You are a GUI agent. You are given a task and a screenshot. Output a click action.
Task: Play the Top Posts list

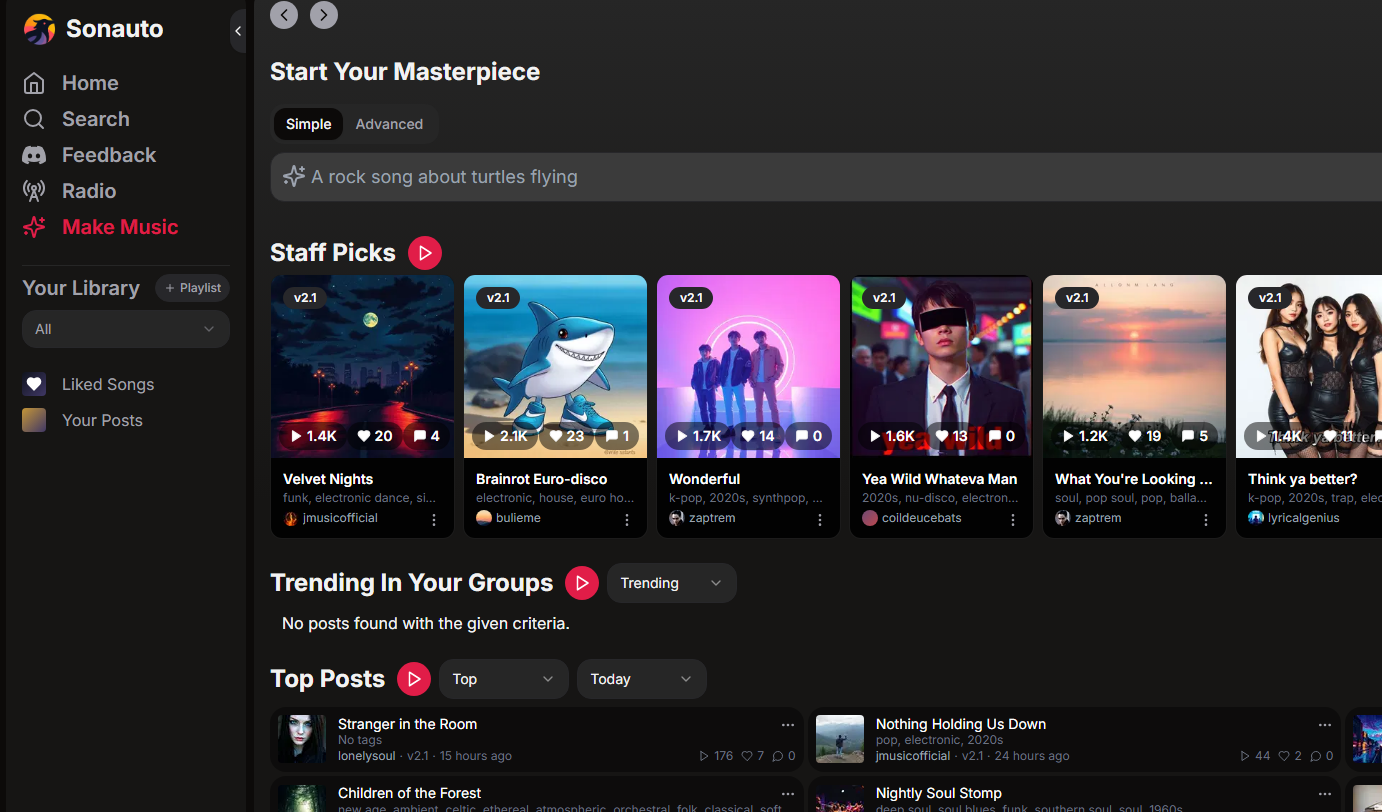(x=414, y=679)
